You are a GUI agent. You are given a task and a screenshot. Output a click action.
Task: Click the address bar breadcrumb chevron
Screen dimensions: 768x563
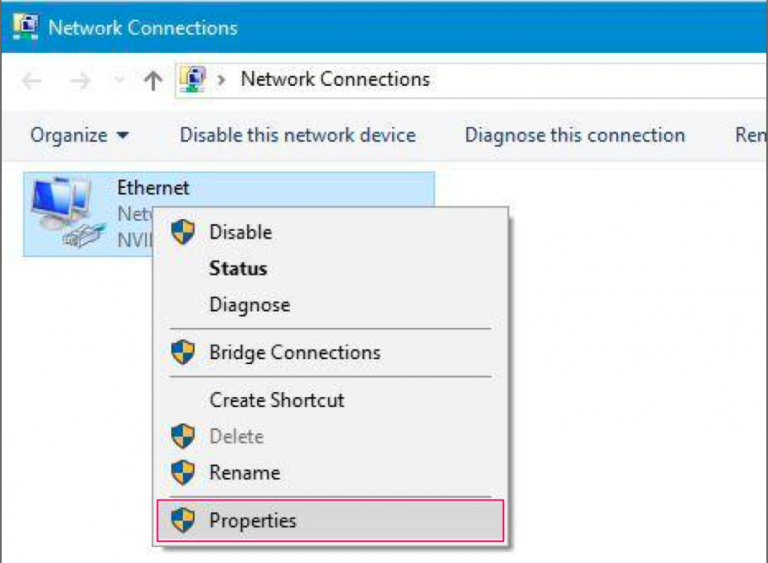[221, 80]
